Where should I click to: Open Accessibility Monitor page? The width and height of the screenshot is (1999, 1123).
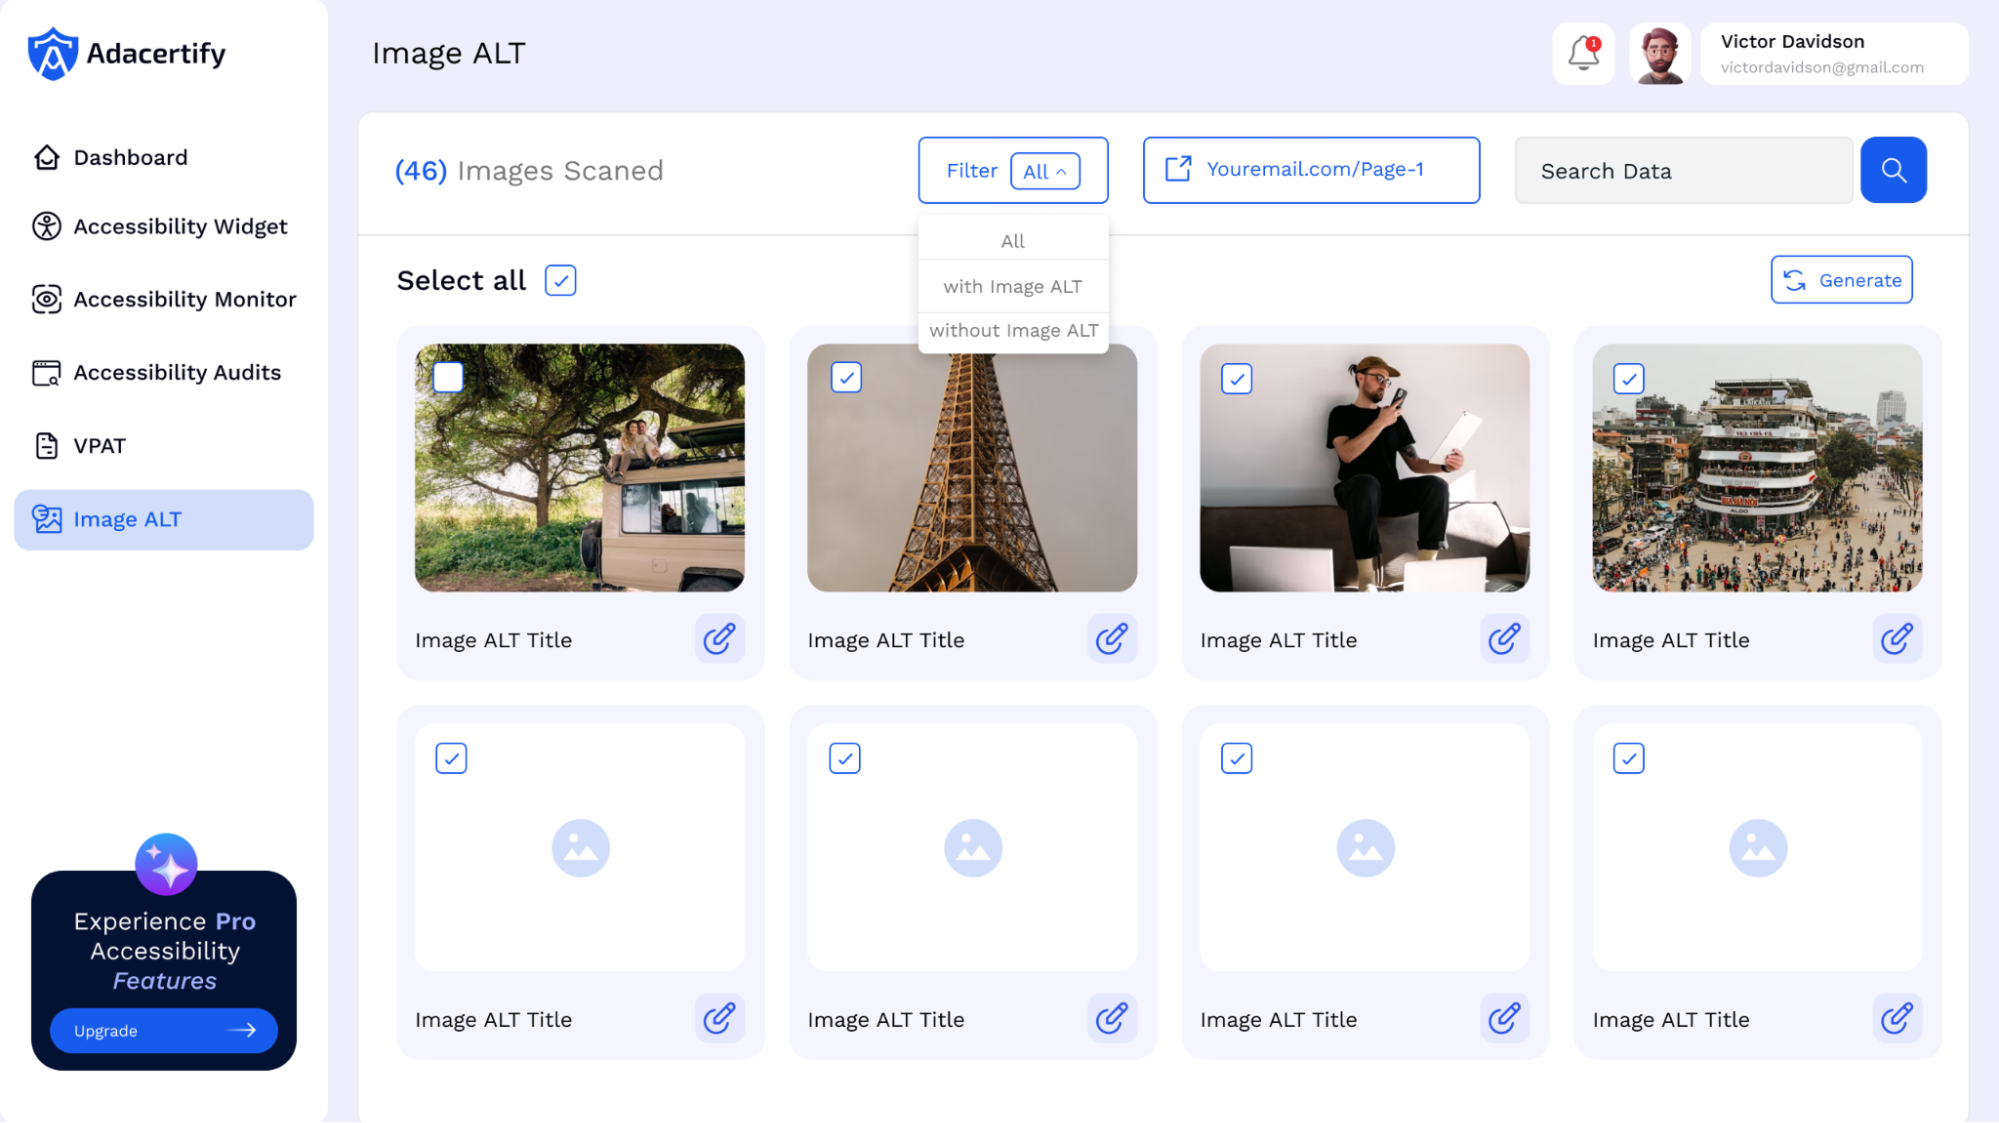click(x=164, y=299)
